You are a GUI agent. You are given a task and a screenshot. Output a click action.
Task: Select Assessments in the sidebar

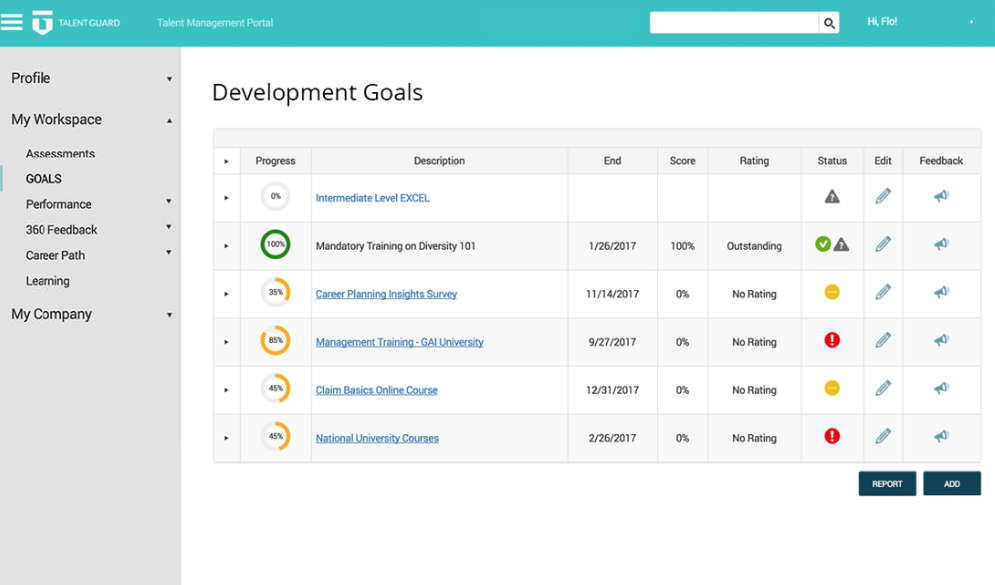tap(60, 154)
